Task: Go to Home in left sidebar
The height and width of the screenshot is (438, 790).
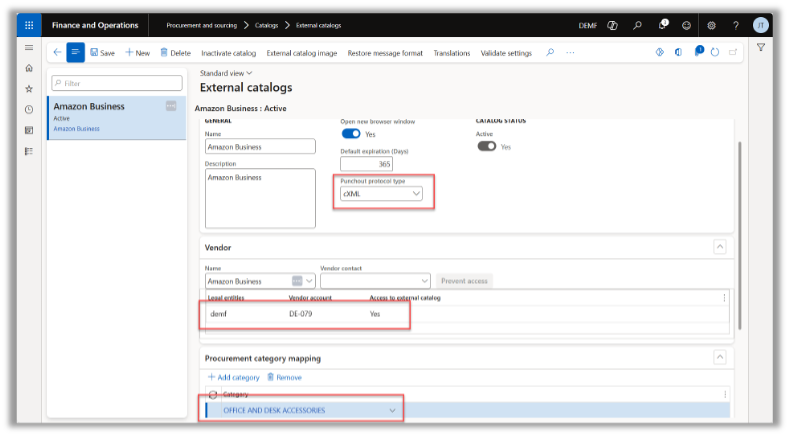Action: [x=29, y=68]
